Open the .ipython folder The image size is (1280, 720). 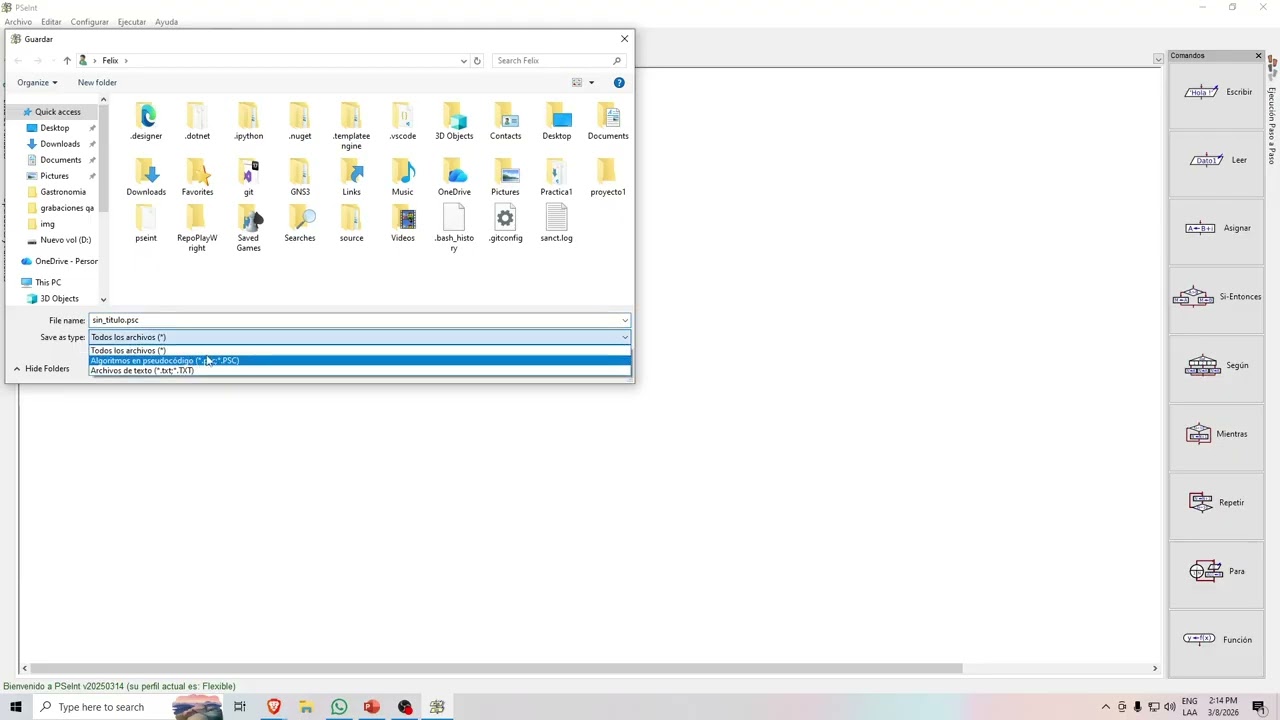point(248,121)
